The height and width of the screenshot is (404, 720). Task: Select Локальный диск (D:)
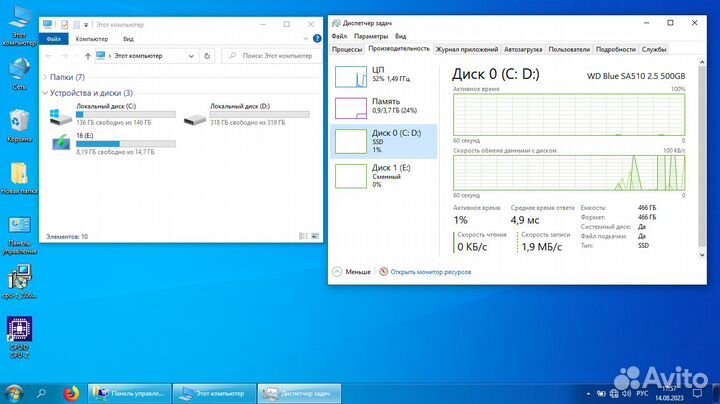tap(247, 114)
